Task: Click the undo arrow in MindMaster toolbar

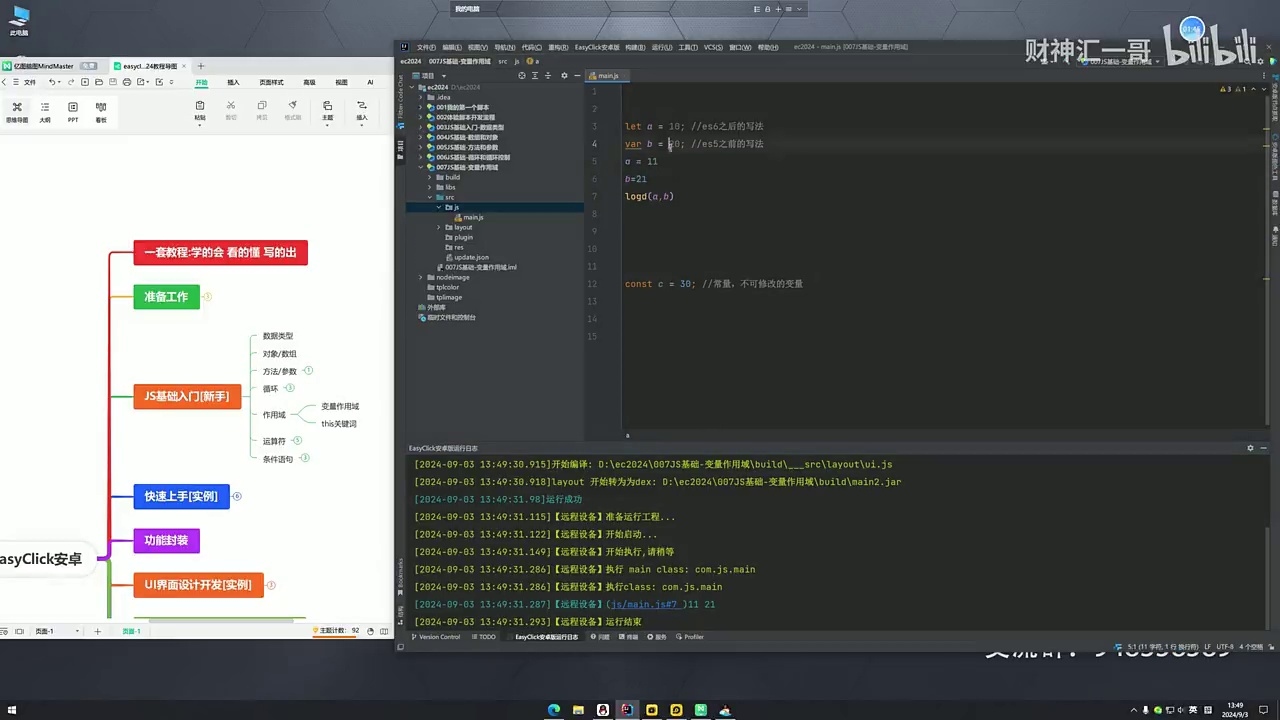Action: click(x=52, y=82)
